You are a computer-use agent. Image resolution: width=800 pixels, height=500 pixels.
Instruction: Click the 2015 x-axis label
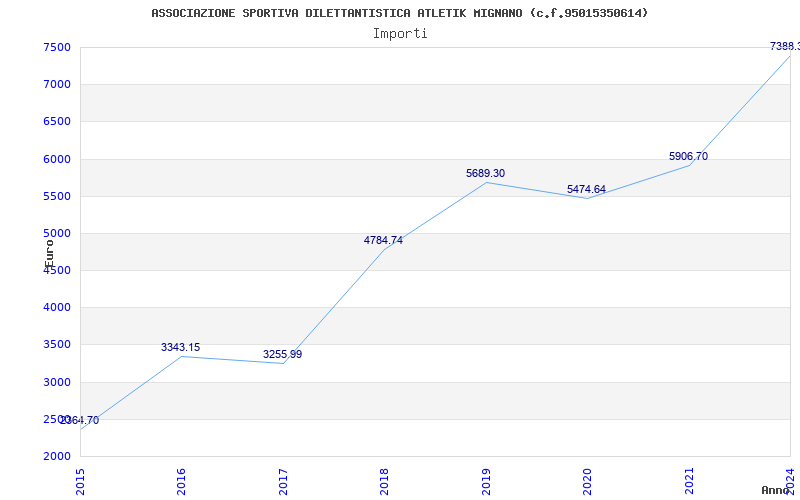80,481
